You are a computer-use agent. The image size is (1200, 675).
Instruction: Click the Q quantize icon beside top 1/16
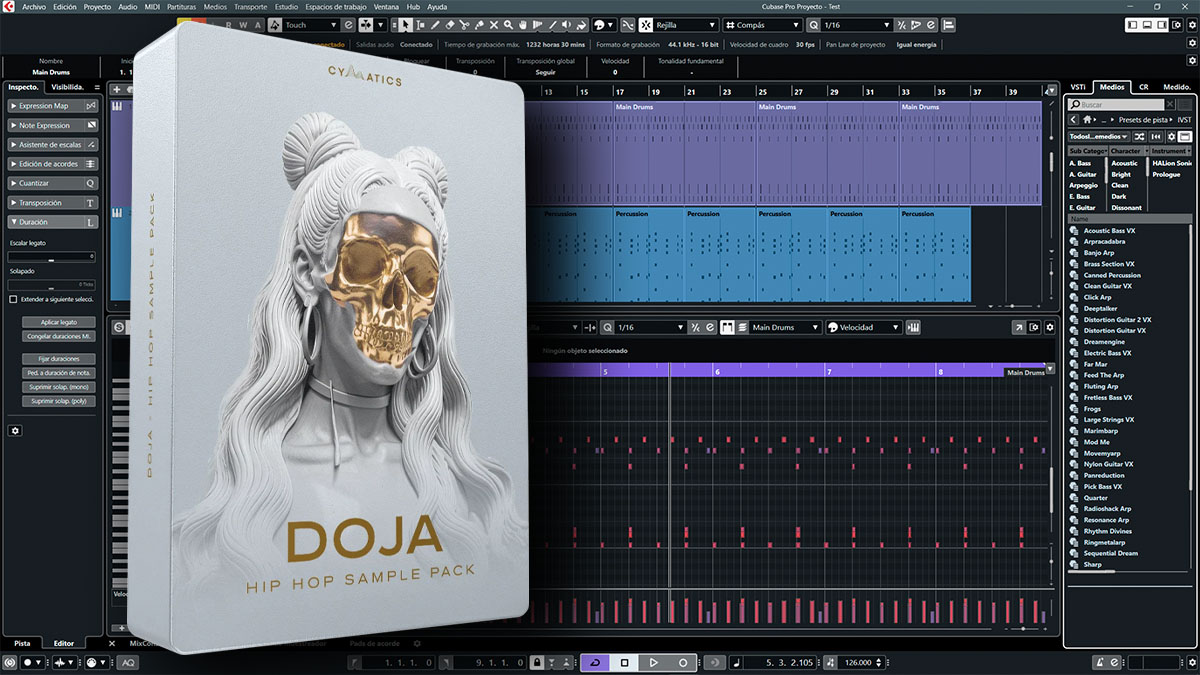coord(813,24)
